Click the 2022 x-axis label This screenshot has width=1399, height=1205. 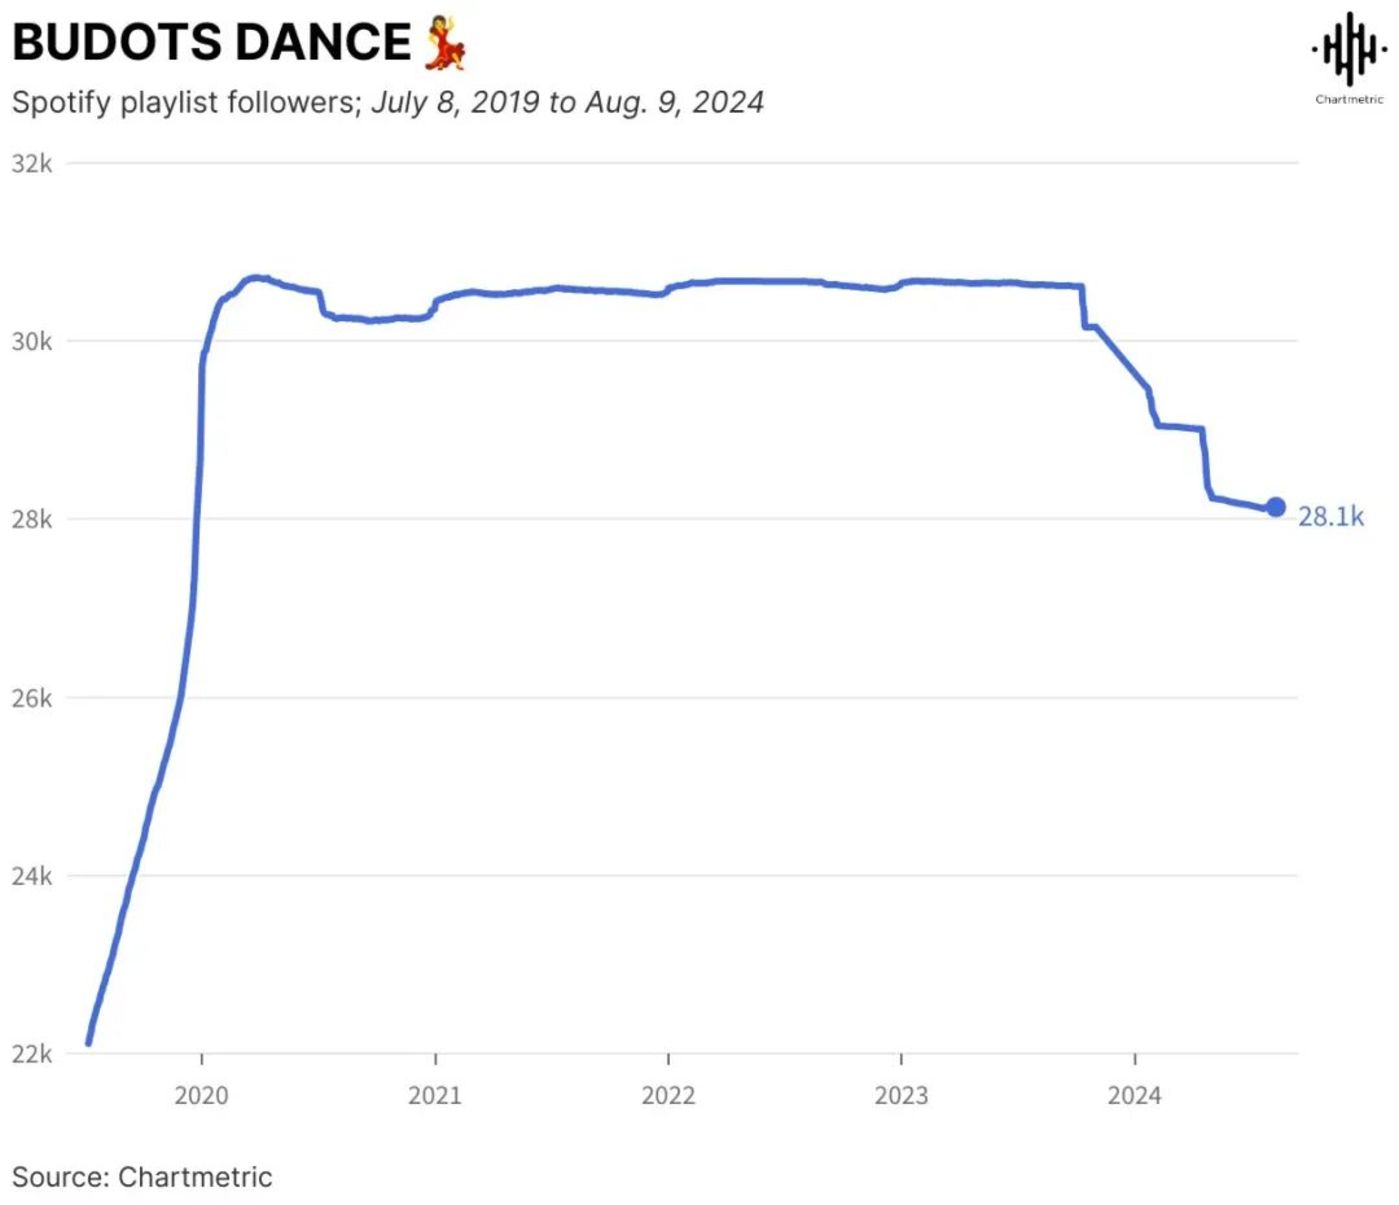[668, 1095]
